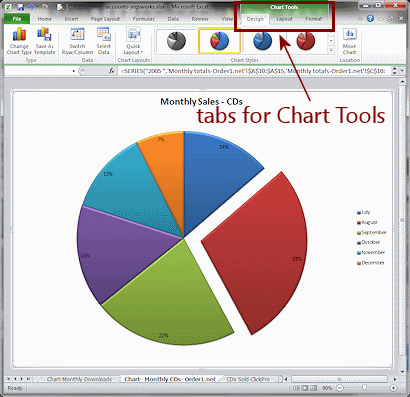410x397 pixels.
Task: Open the Review ribbon tab
Action: [200, 19]
